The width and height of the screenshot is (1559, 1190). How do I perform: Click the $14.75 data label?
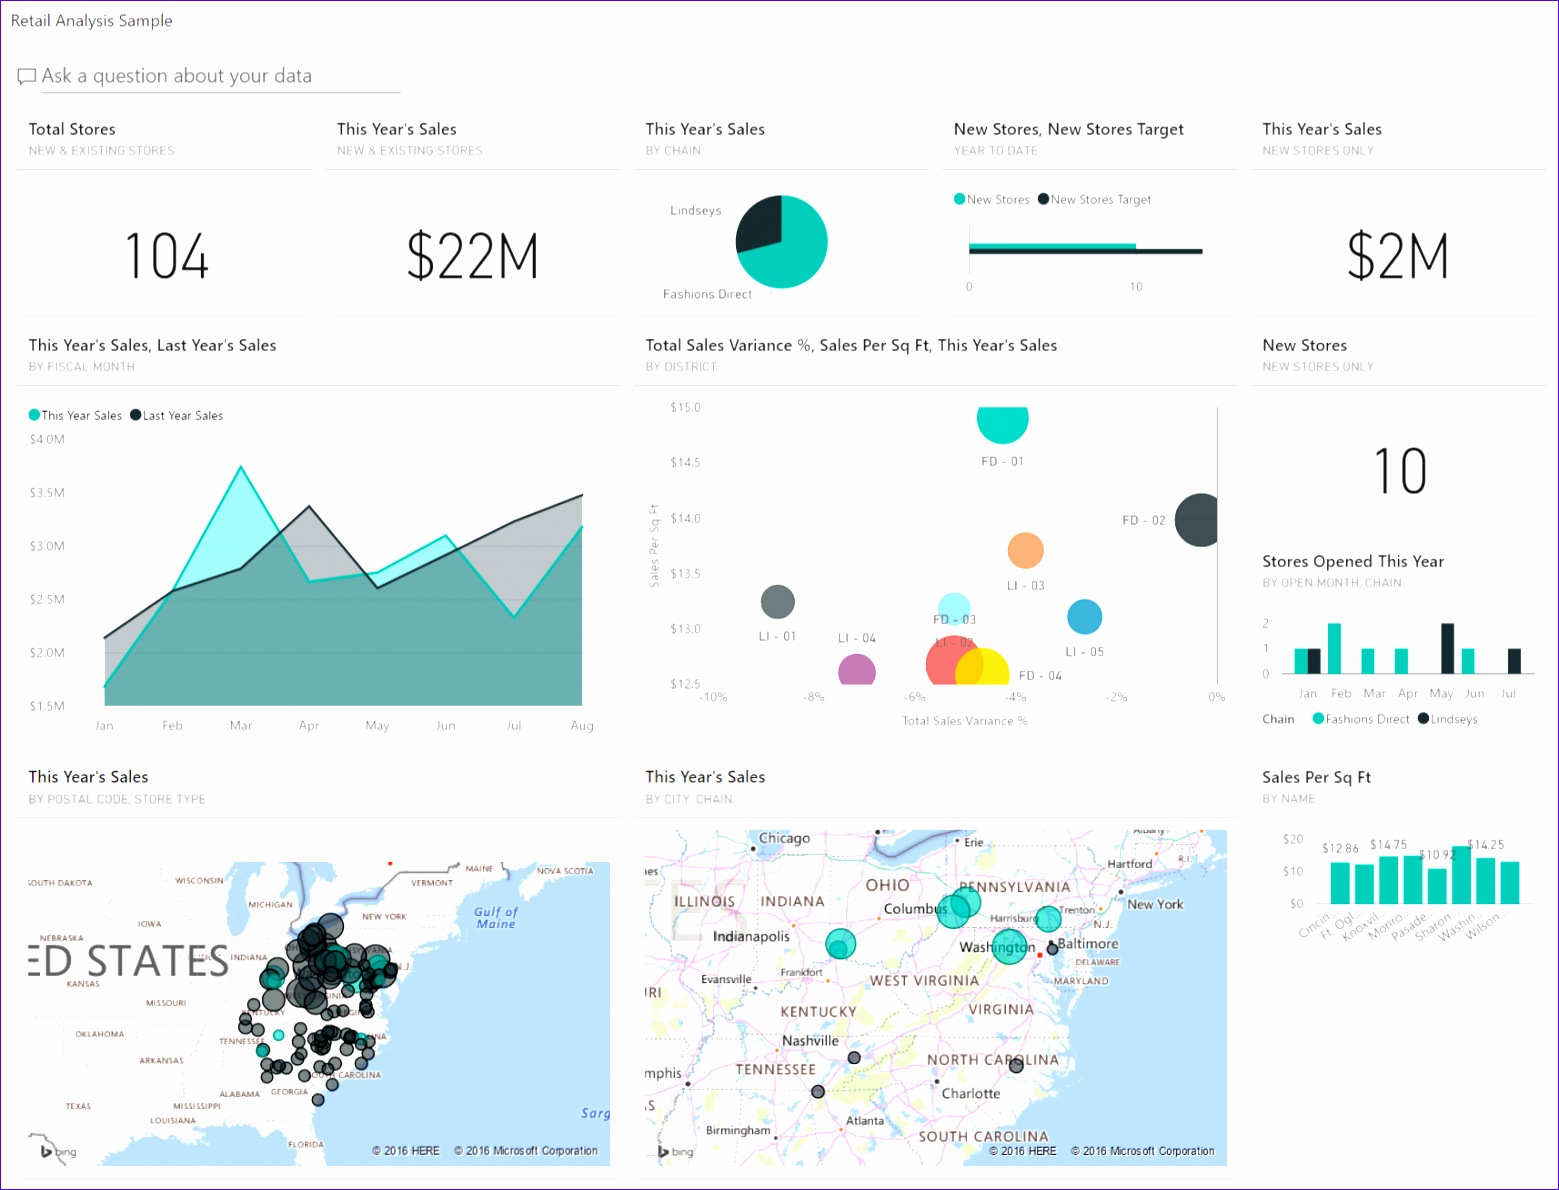pos(1388,845)
